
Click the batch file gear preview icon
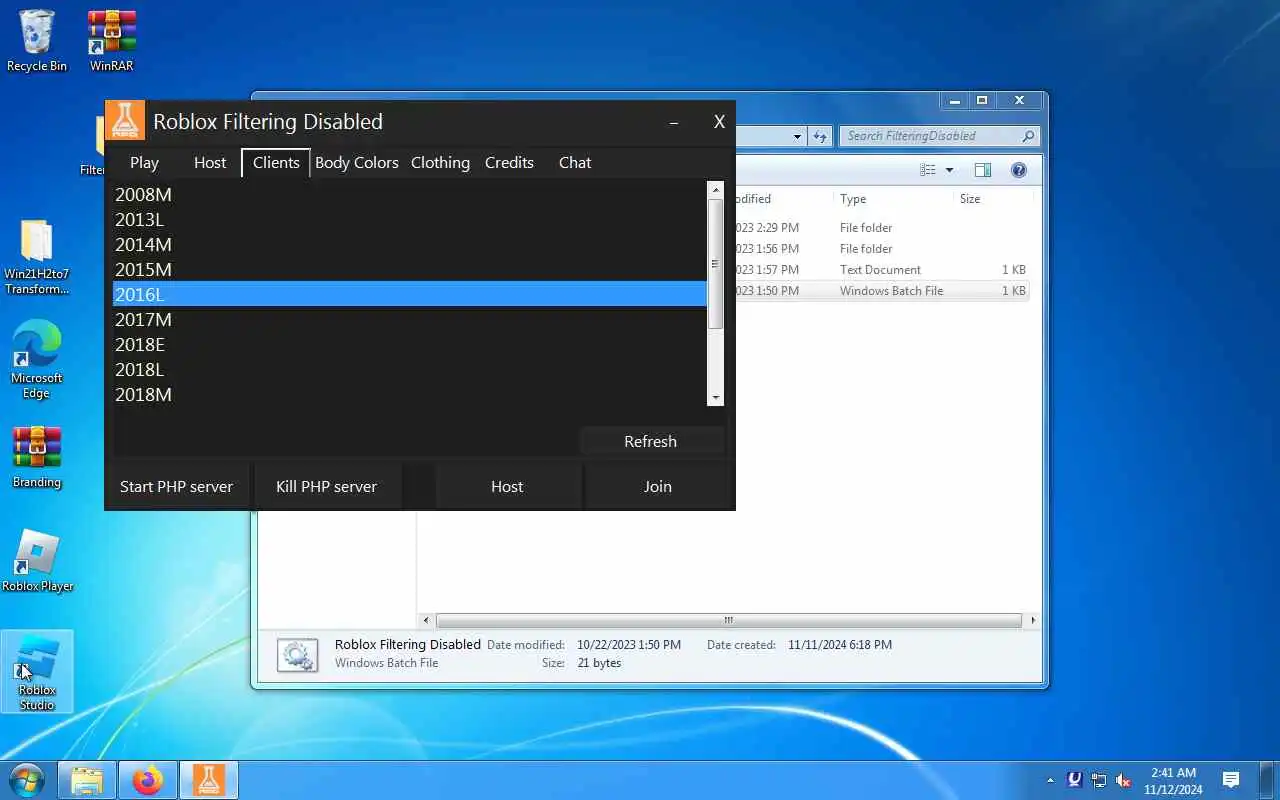click(297, 655)
